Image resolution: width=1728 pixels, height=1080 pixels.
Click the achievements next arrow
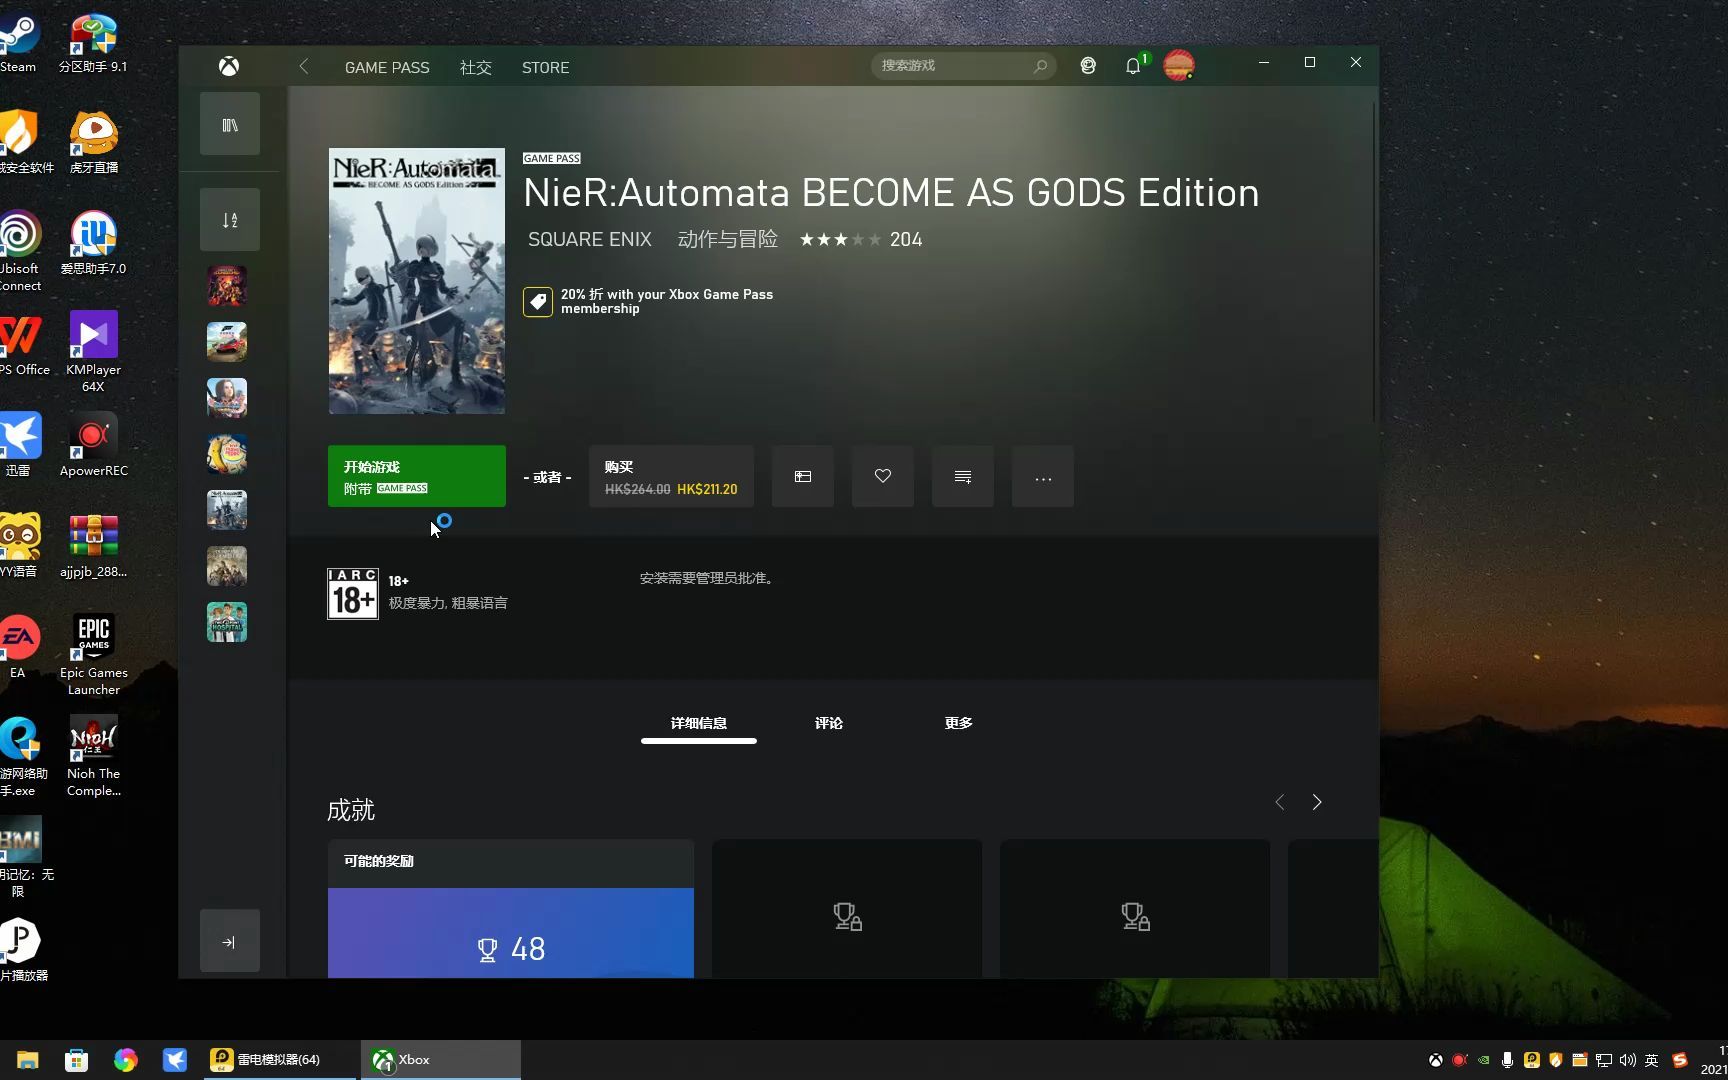tap(1317, 802)
